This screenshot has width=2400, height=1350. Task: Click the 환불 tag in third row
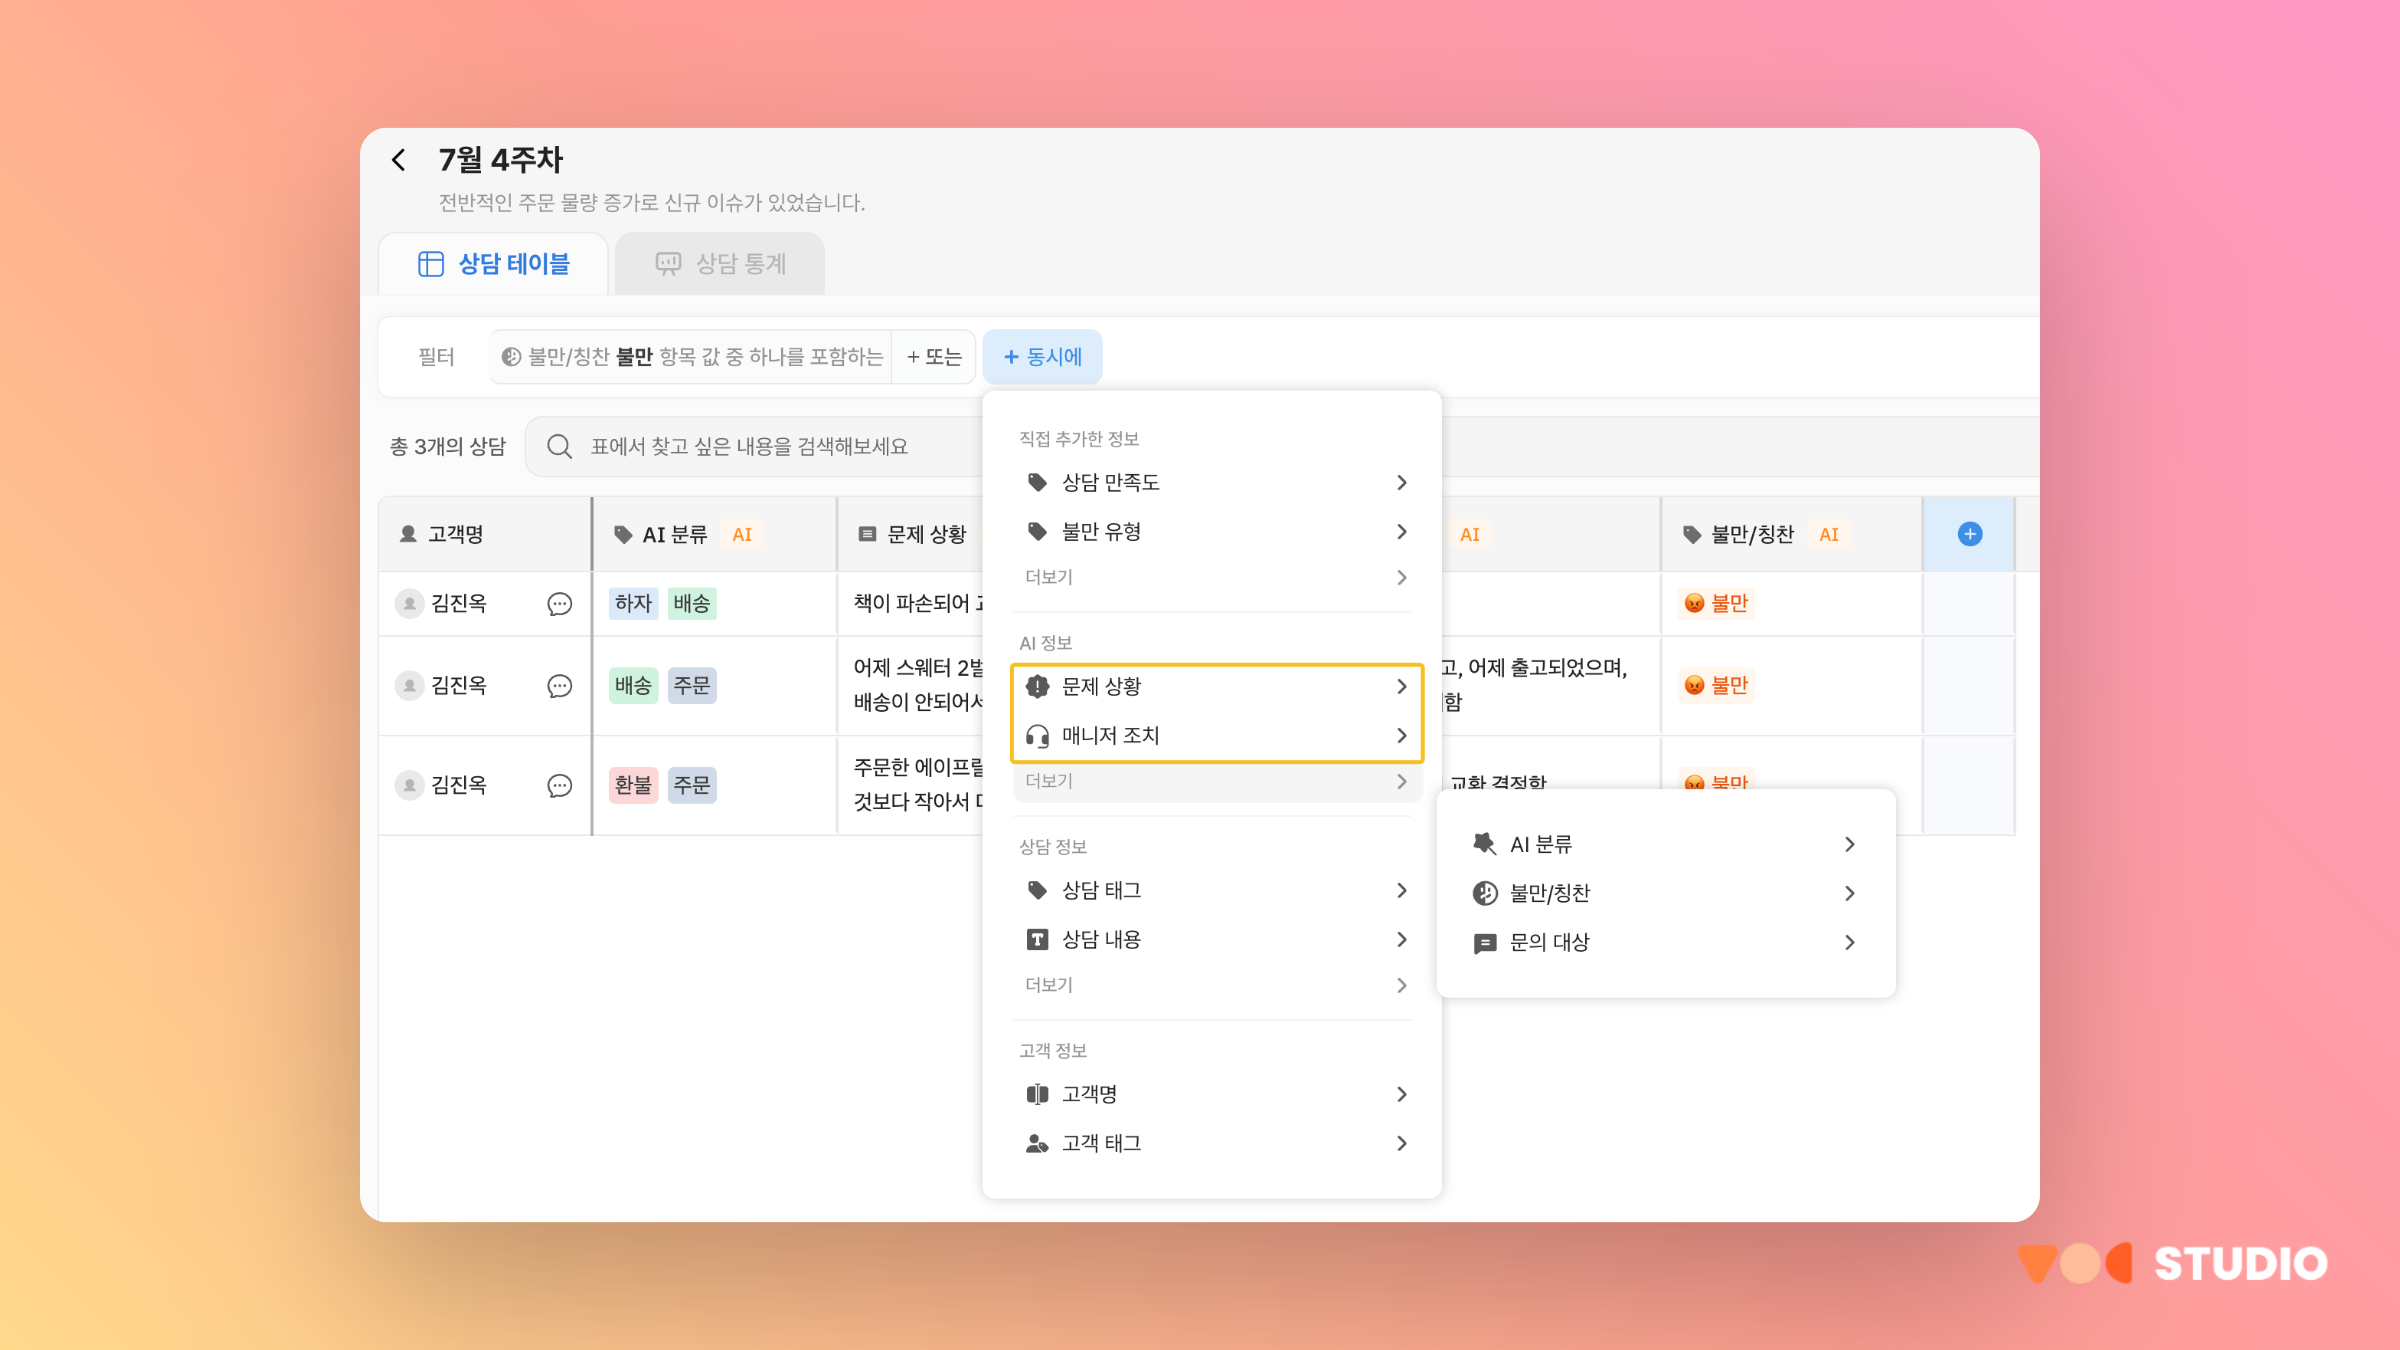[633, 786]
